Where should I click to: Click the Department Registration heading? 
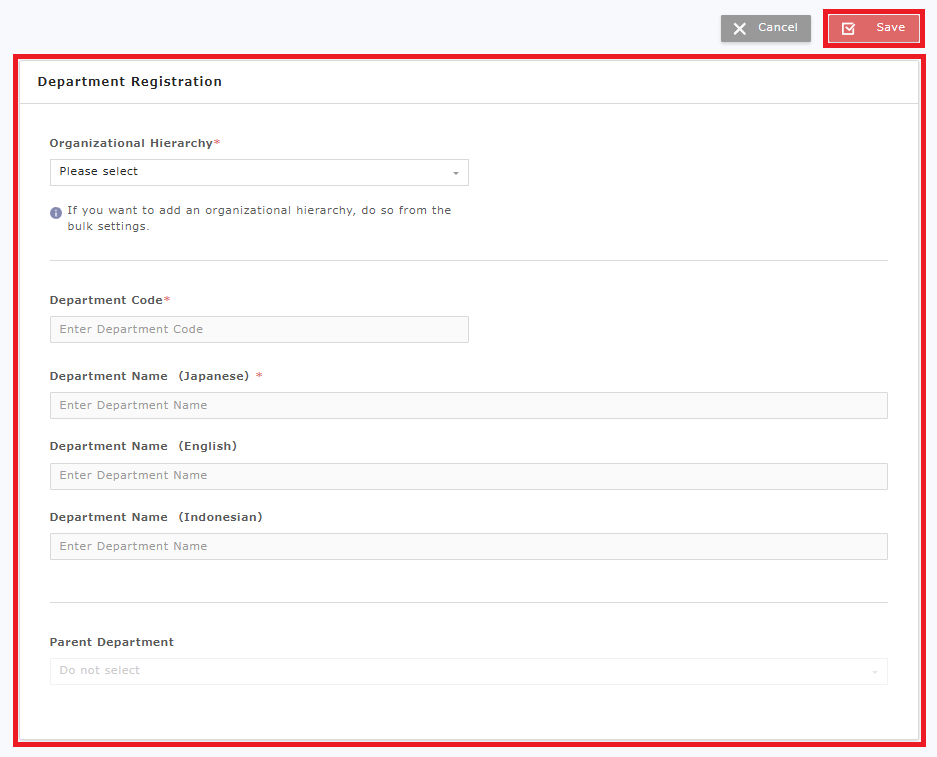tap(130, 82)
